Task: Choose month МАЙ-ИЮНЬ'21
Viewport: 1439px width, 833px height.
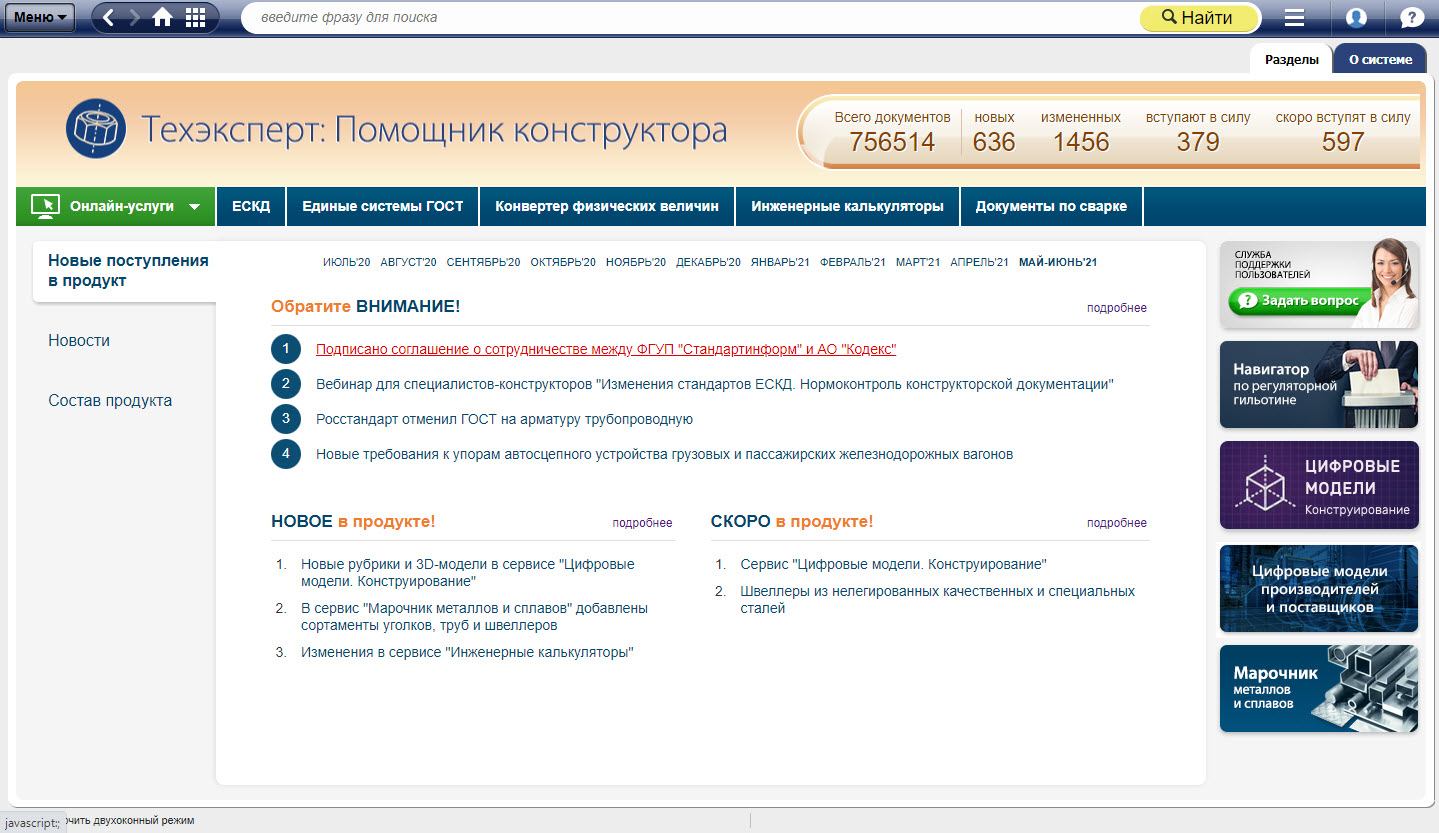Action: click(1058, 263)
